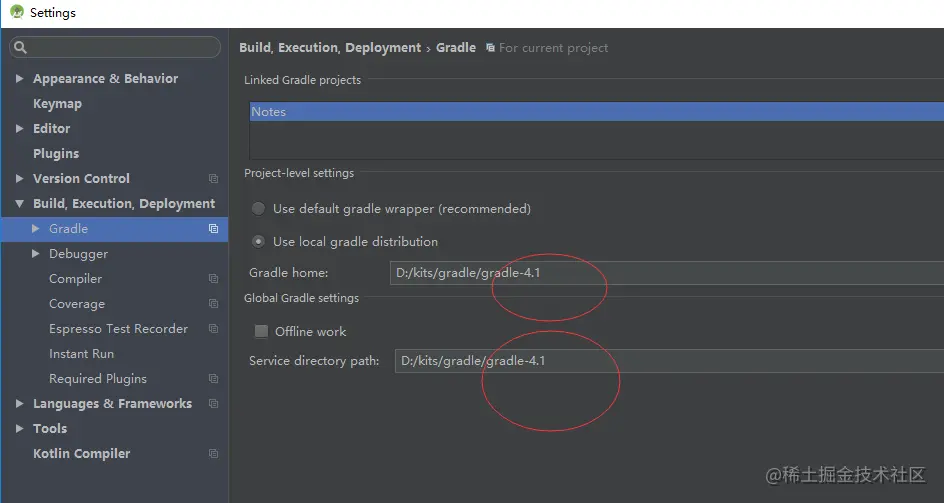Click the settings search input field
This screenshot has height=503, width=944.
tap(115, 47)
